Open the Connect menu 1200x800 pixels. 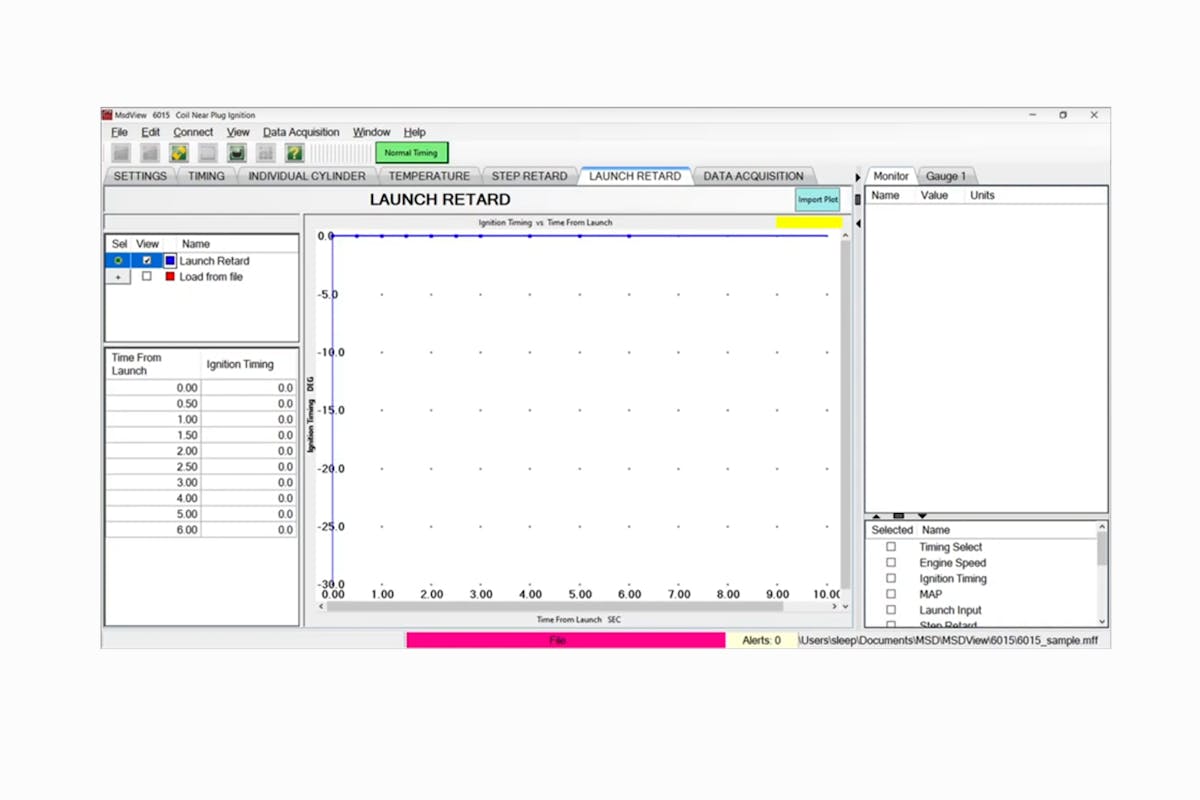coord(193,132)
